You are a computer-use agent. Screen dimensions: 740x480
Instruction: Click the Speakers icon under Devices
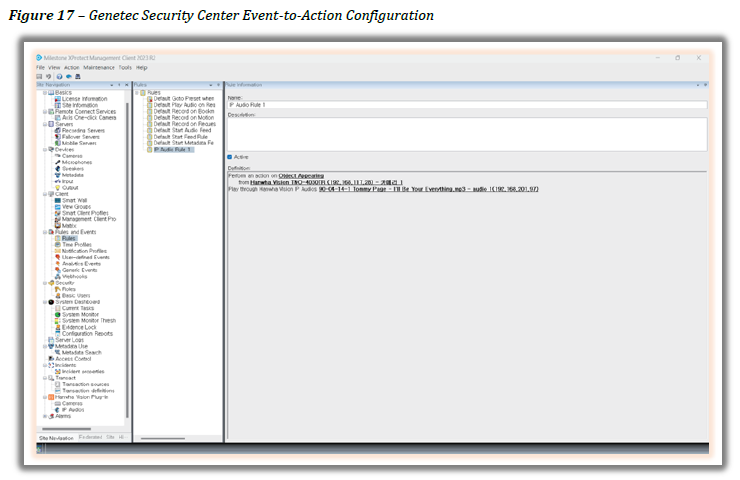[58, 168]
